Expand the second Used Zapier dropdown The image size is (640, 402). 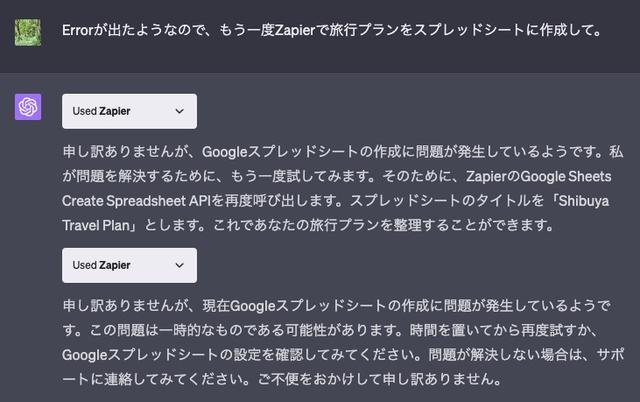(129, 265)
